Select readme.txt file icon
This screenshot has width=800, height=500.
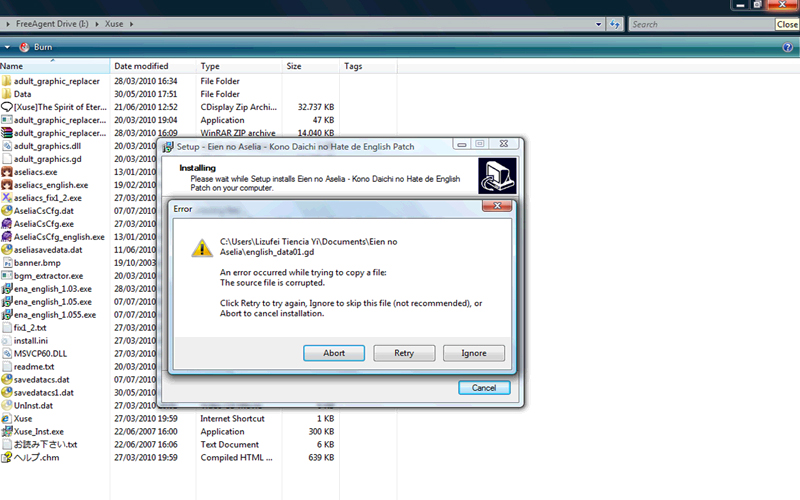coord(7,367)
